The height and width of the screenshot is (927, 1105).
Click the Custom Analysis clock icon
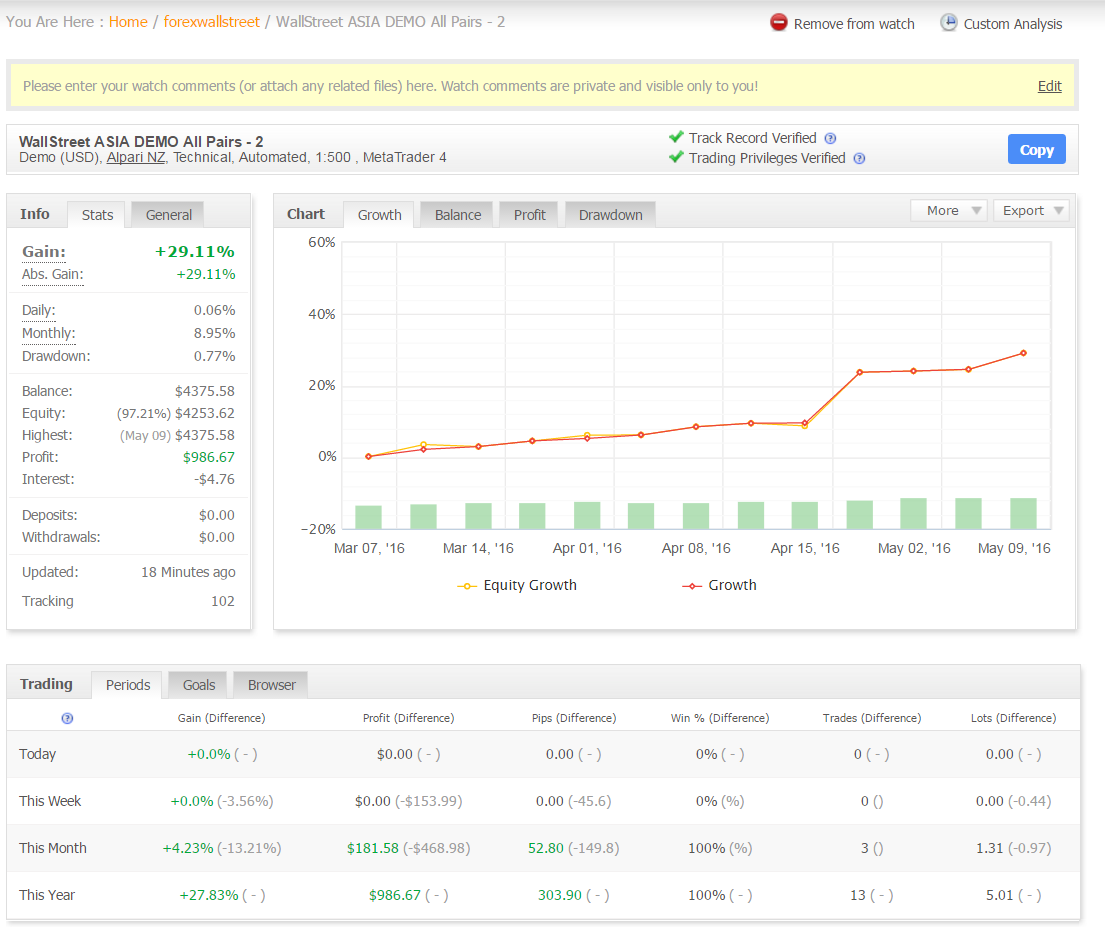pyautogui.click(x=949, y=23)
